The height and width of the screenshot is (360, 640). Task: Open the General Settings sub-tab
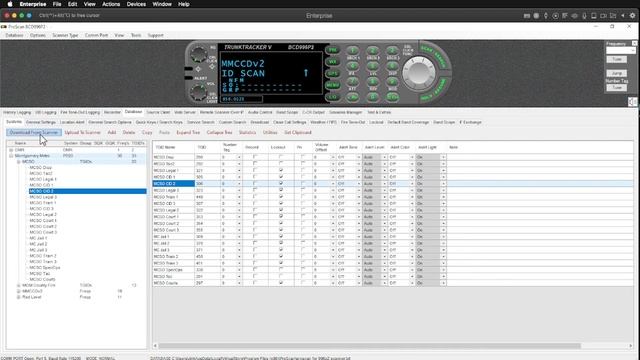41,122
